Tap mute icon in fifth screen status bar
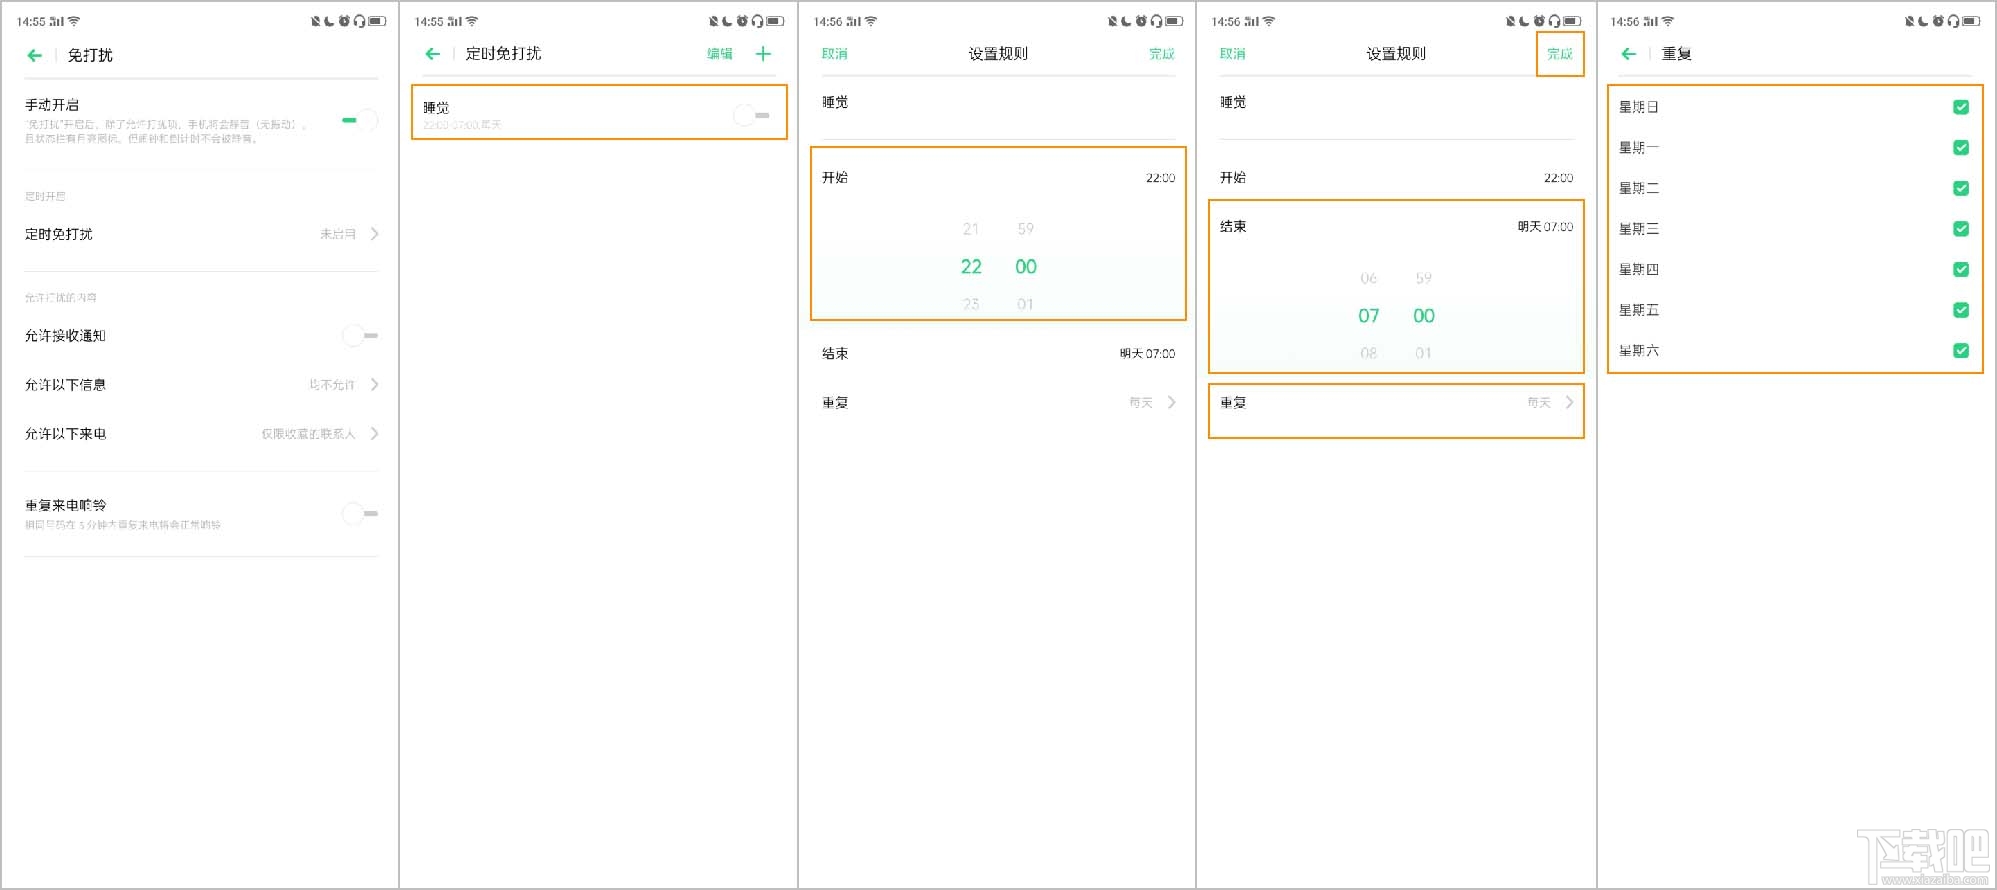1997x890 pixels. (1910, 21)
